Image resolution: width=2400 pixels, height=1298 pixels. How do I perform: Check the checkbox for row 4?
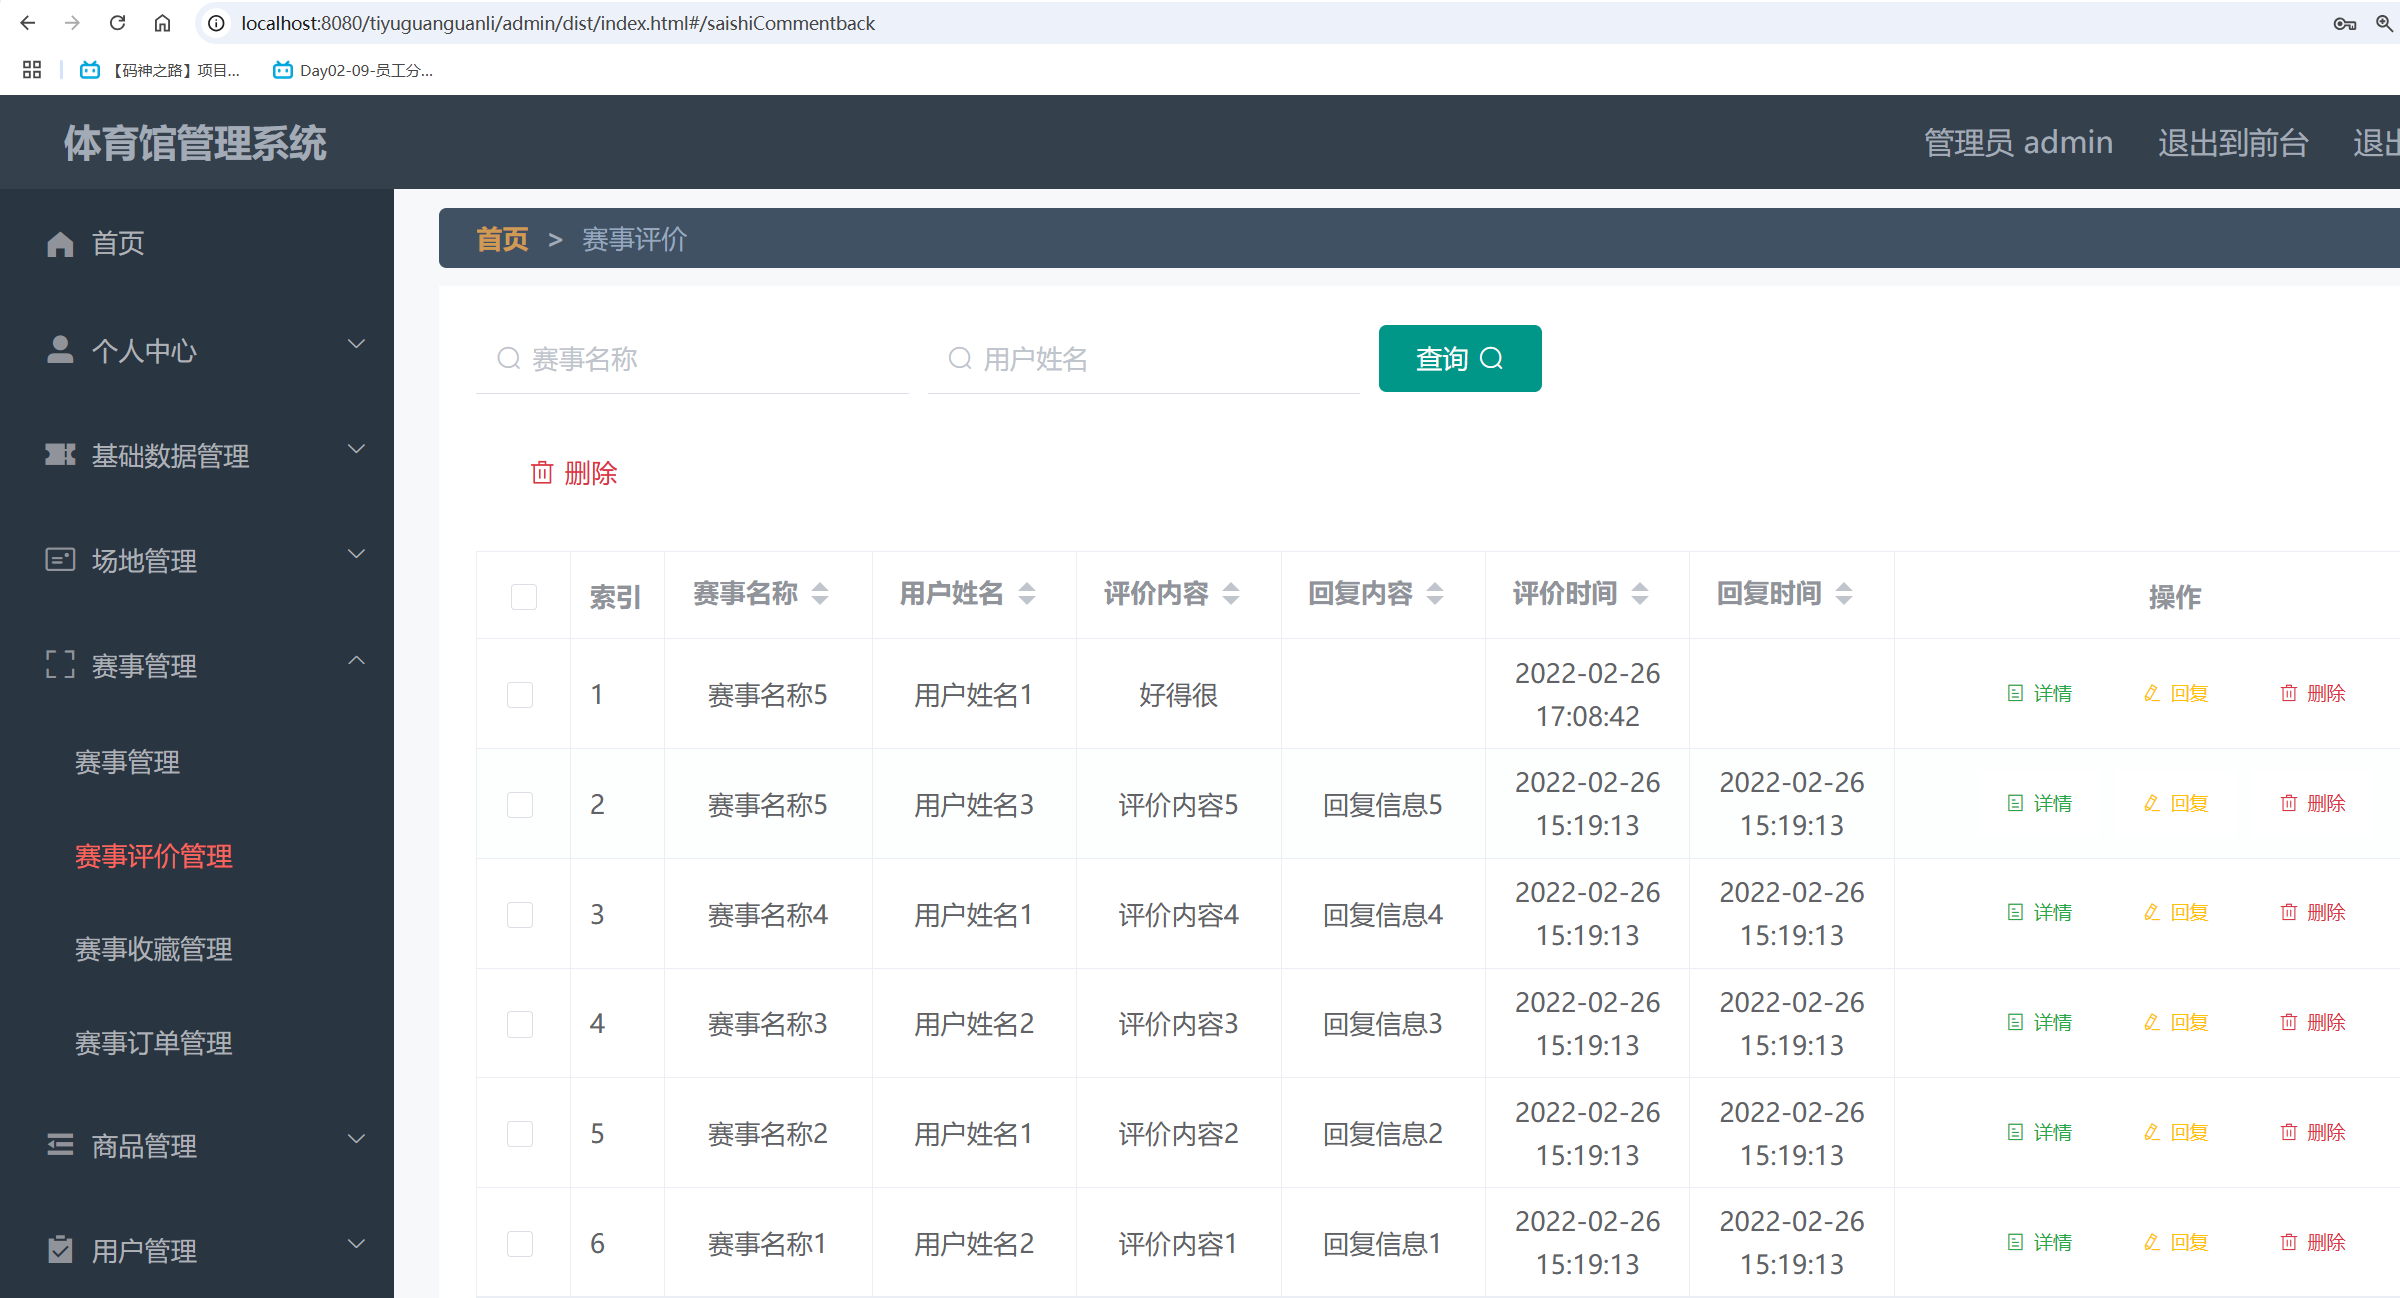[520, 1024]
